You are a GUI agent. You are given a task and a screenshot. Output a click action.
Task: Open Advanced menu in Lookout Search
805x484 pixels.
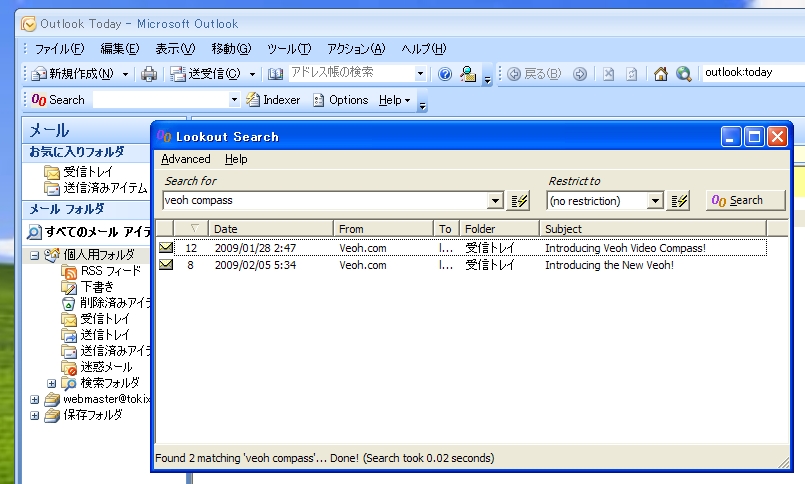pyautogui.click(x=186, y=159)
